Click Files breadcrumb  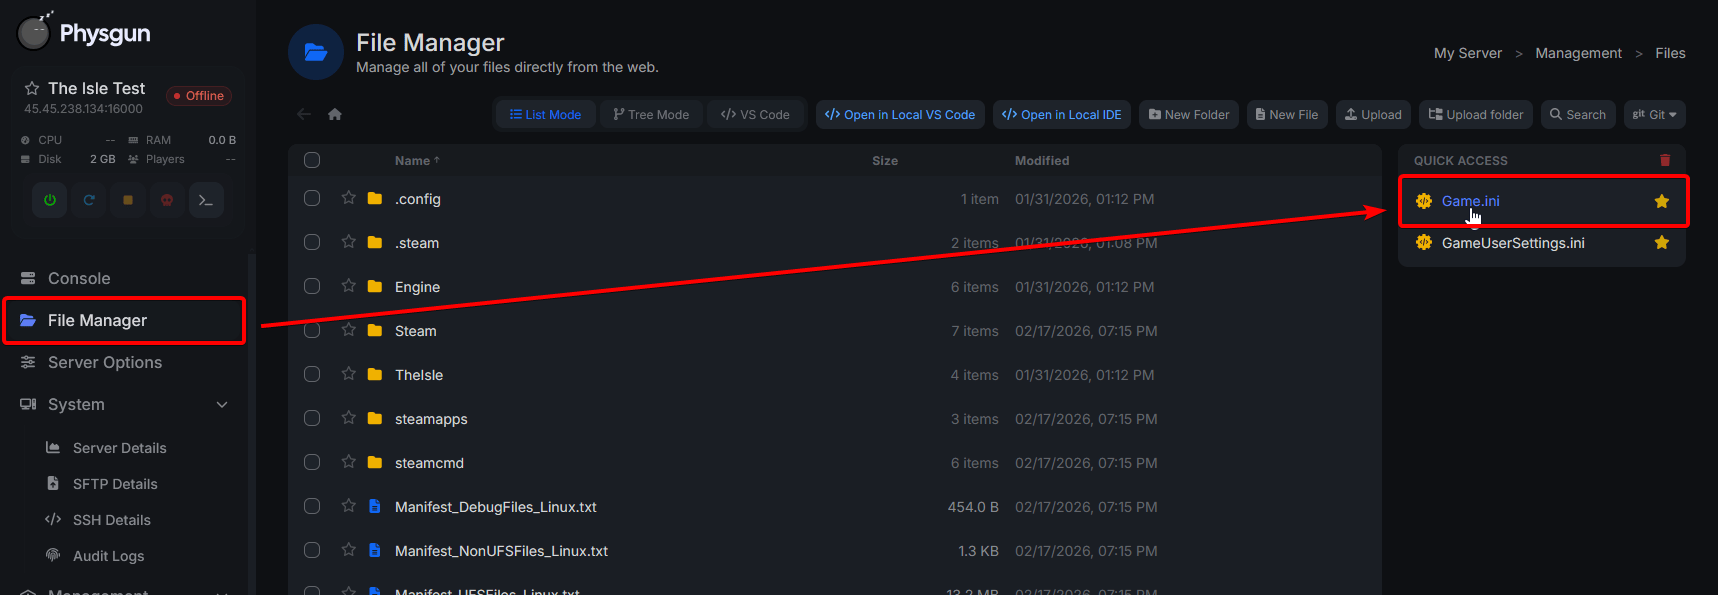pos(1670,53)
